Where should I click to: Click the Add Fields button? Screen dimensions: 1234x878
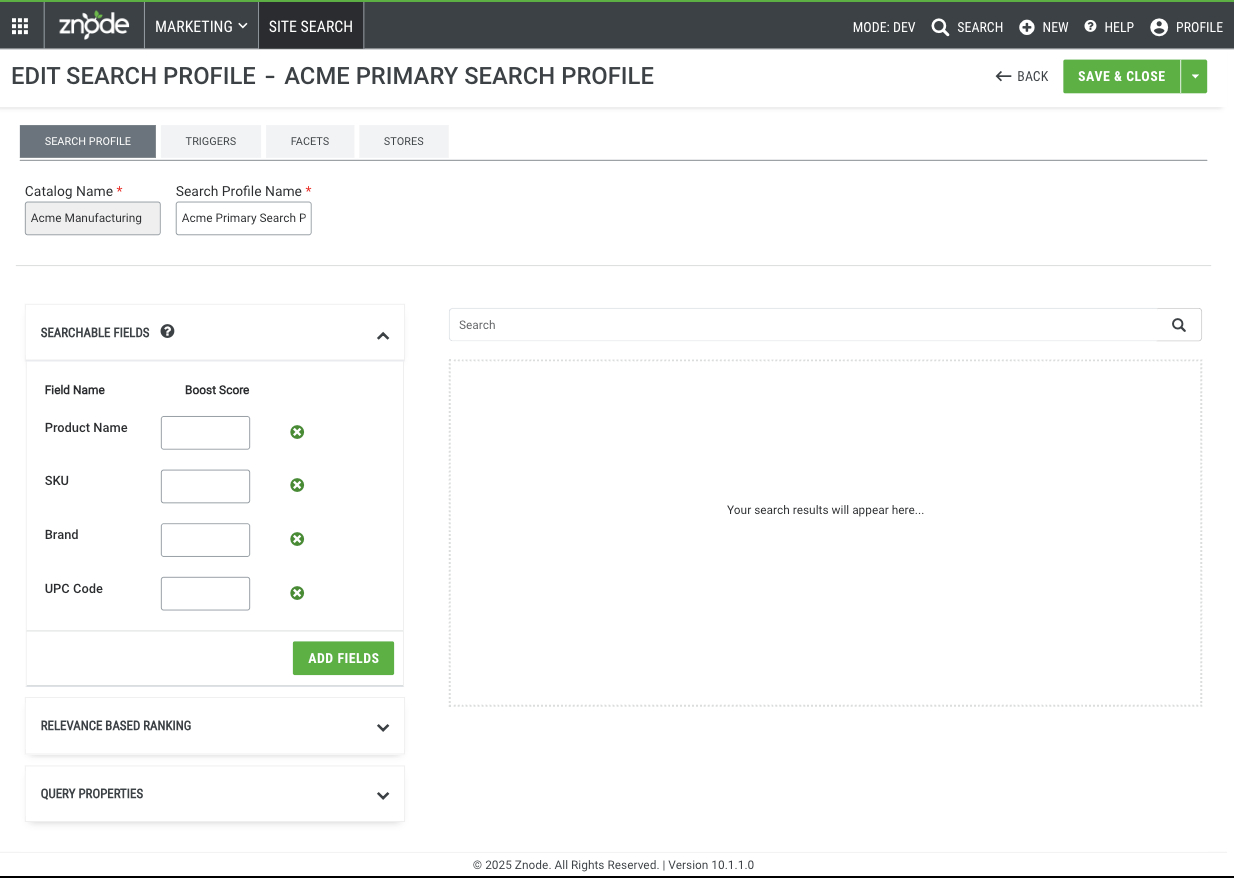tap(343, 658)
